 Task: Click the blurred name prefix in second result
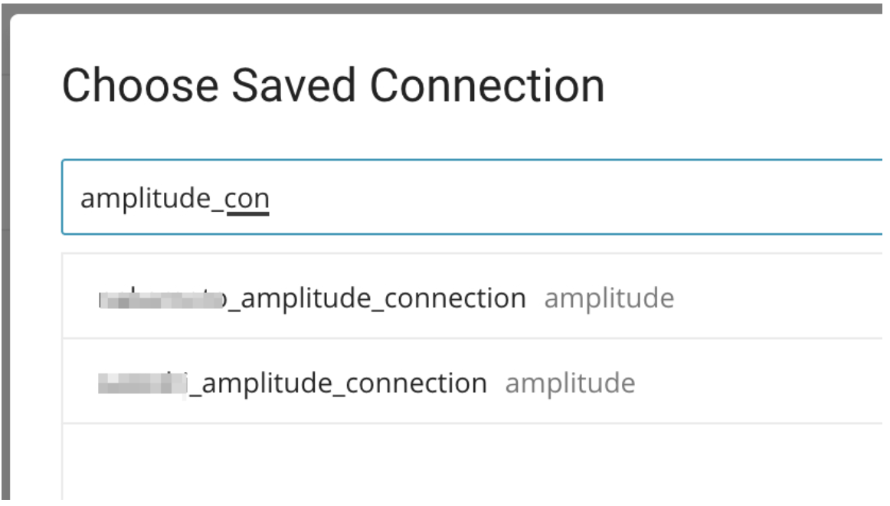point(143,383)
